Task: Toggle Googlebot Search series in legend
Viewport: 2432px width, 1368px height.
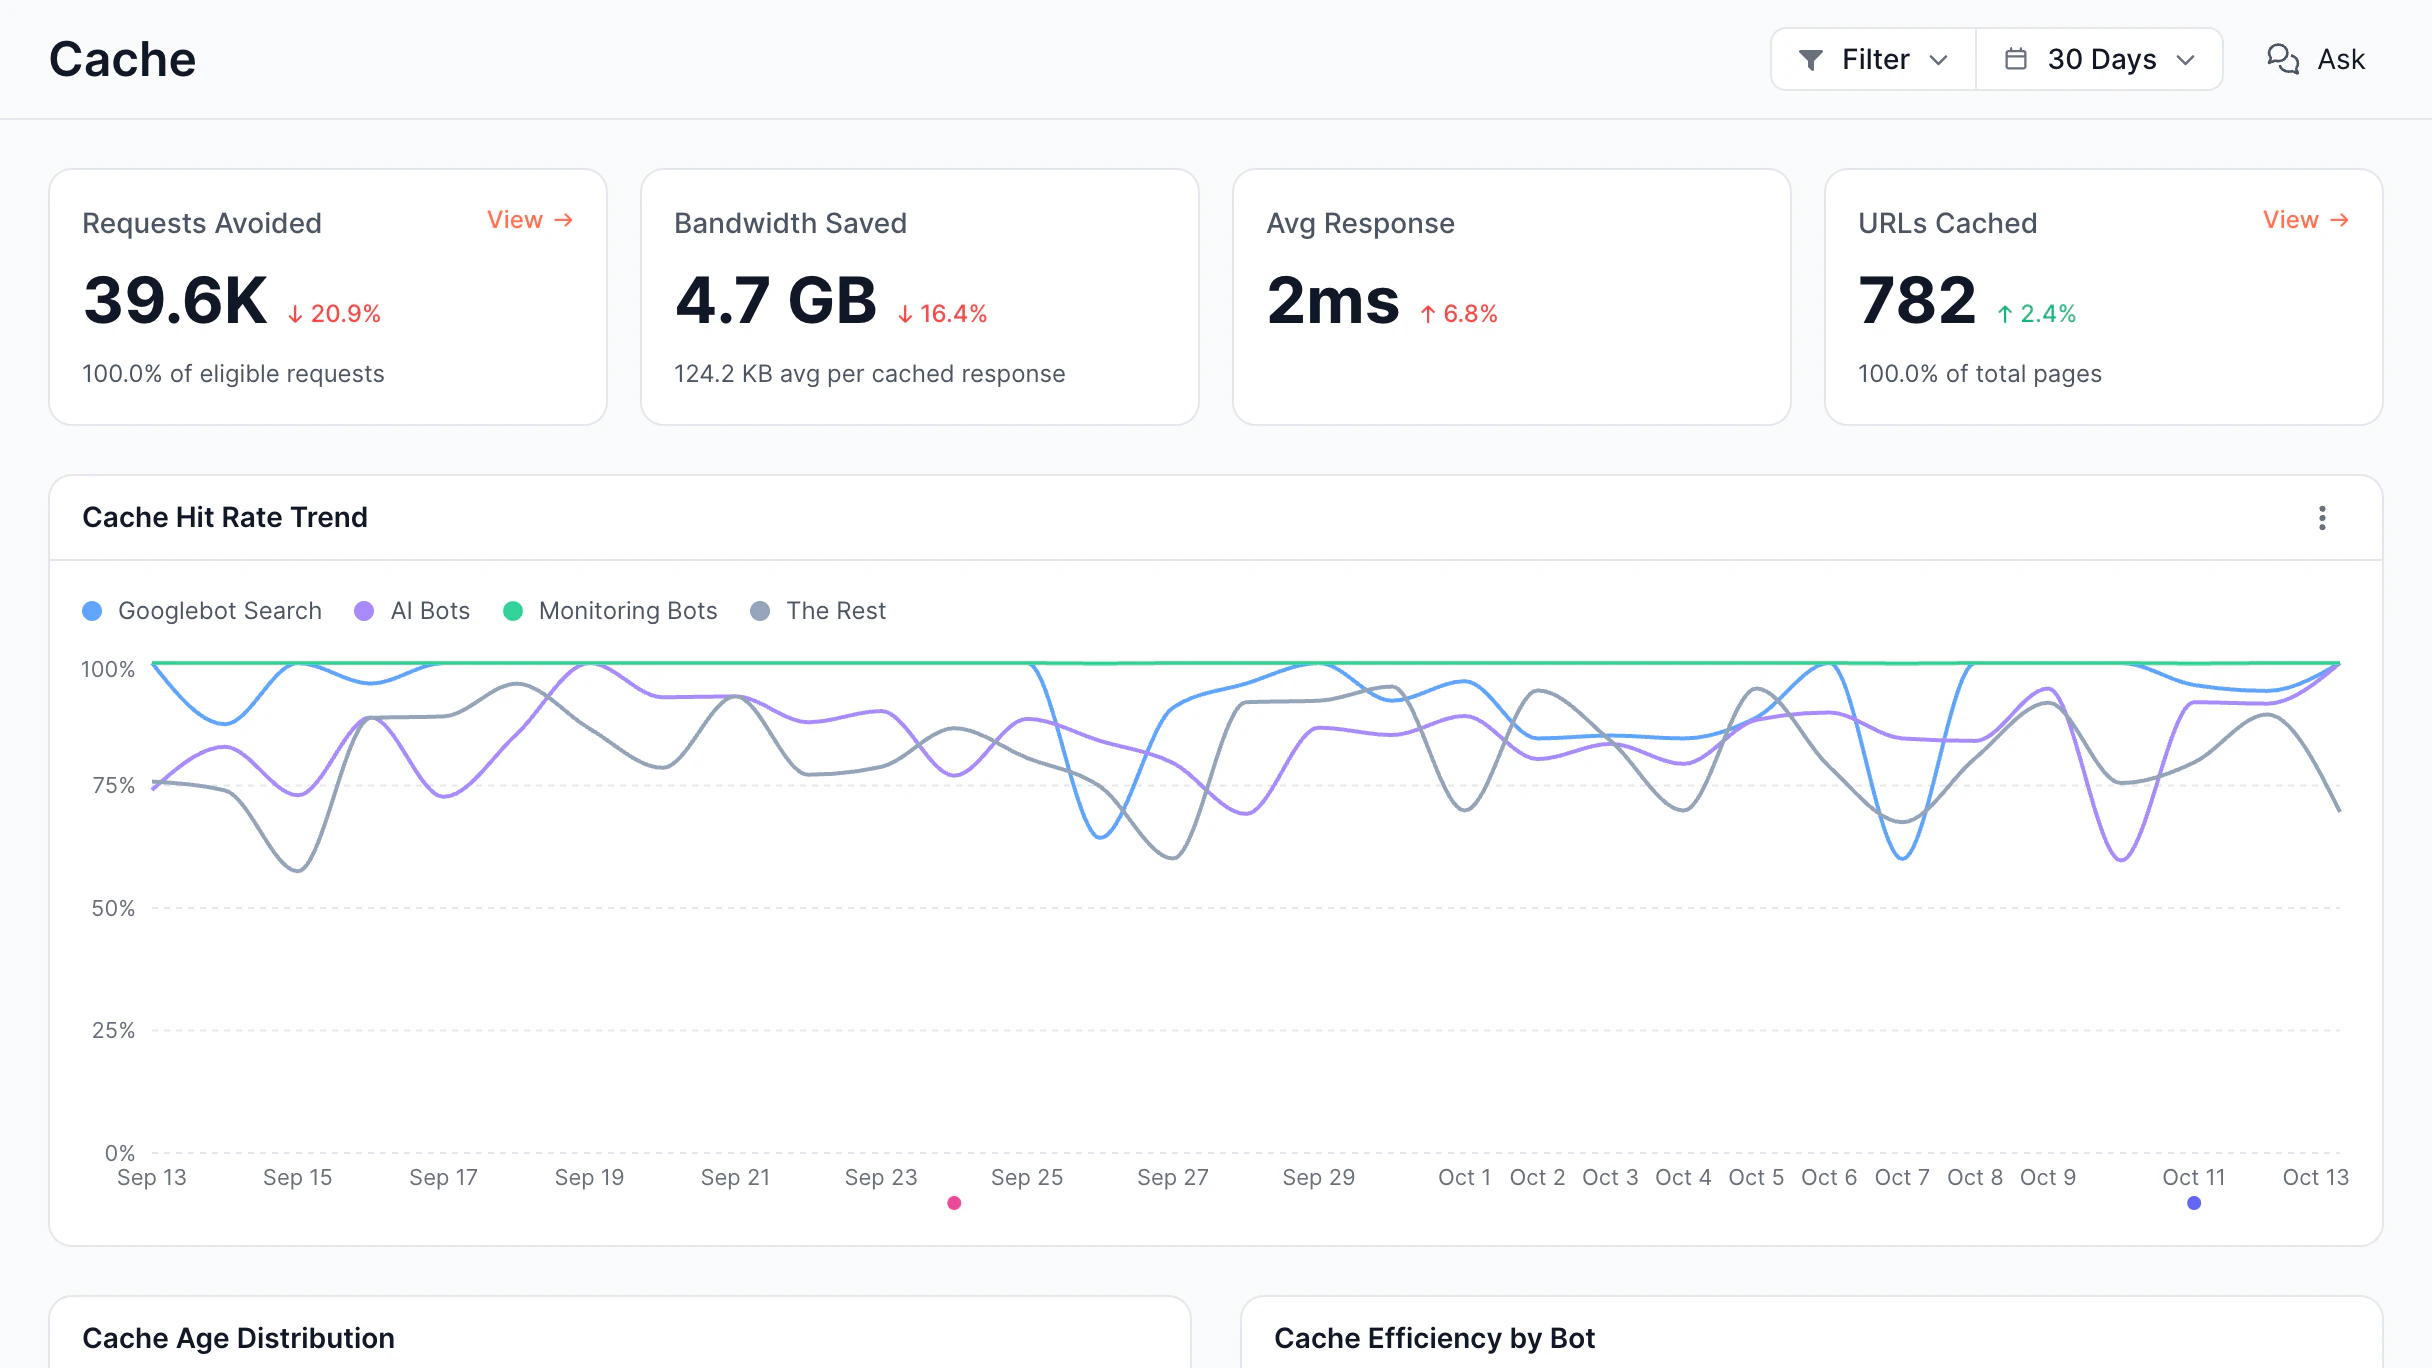Action: click(202, 611)
